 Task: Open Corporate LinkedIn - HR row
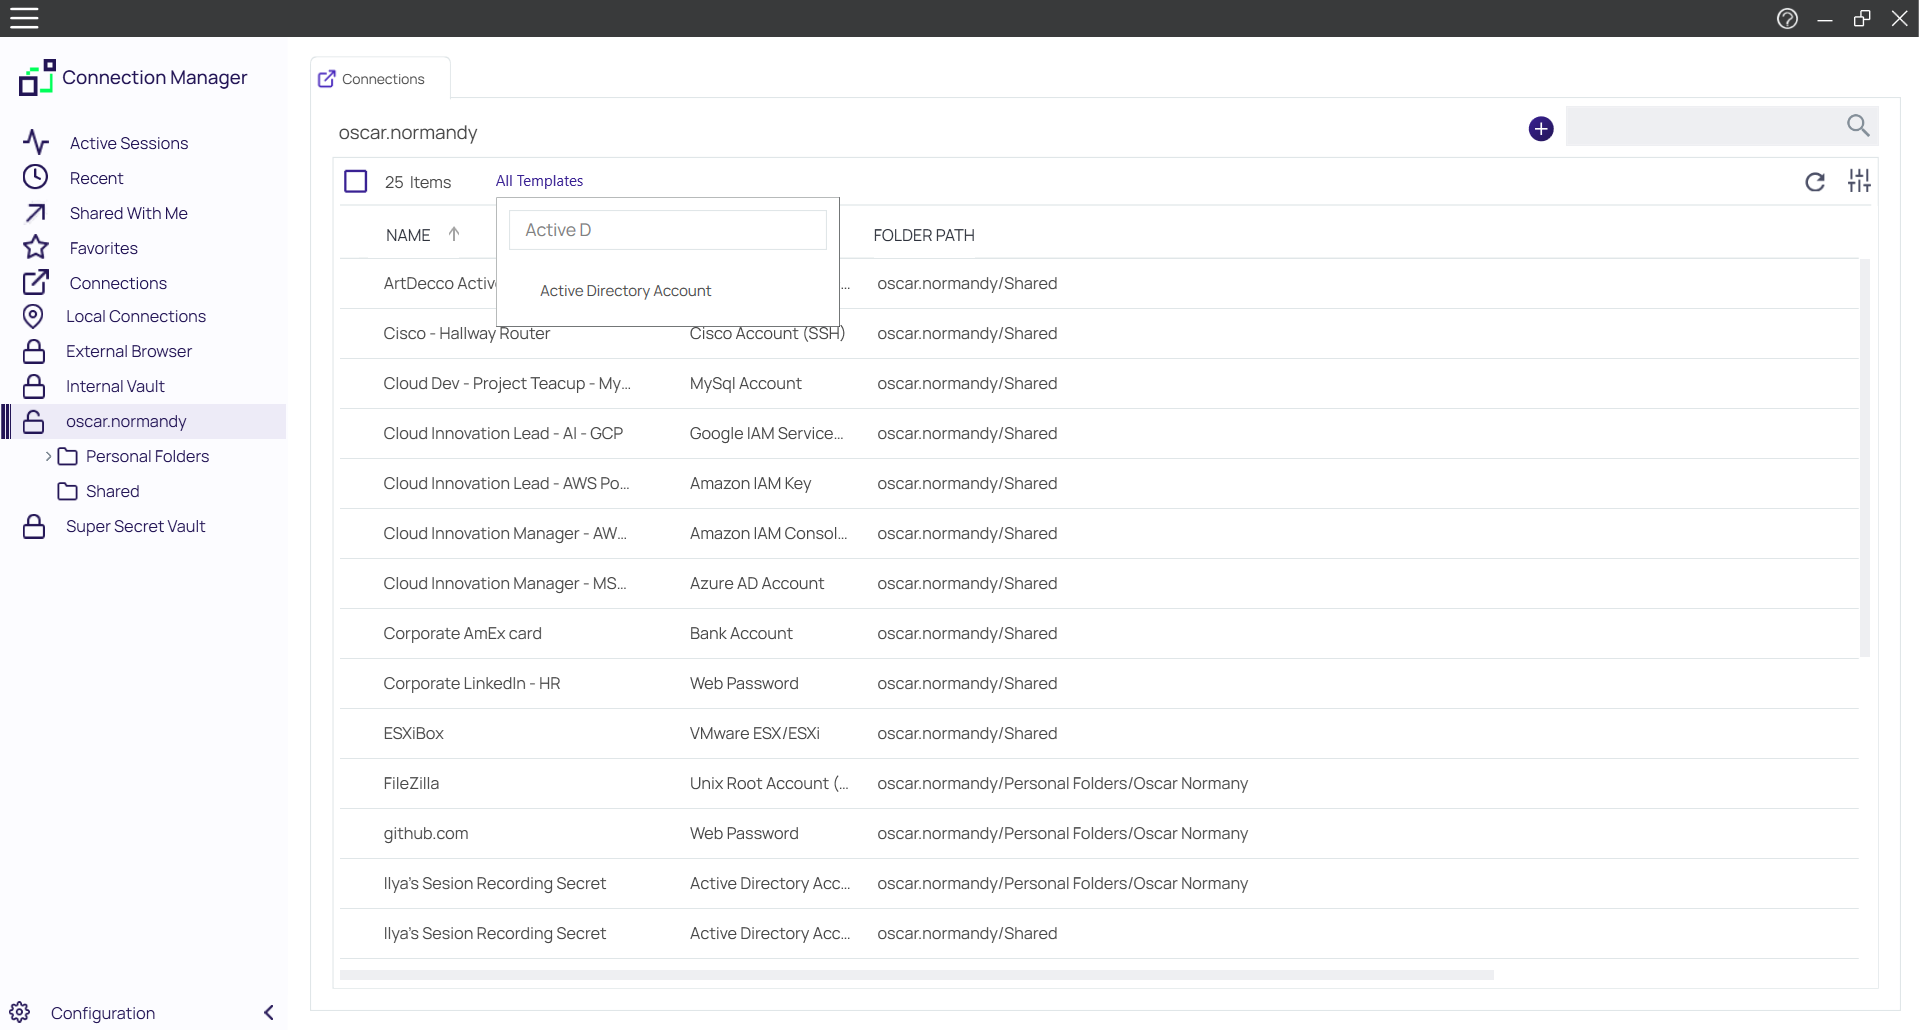1098,683
